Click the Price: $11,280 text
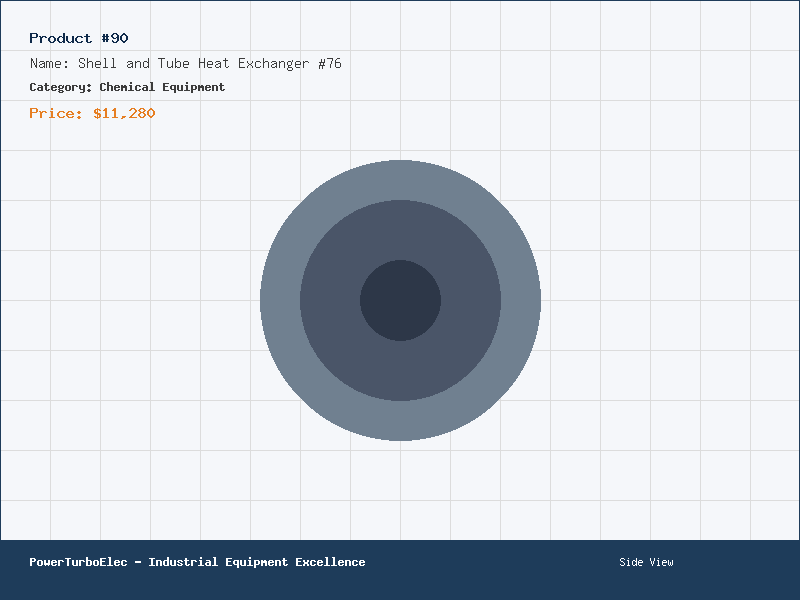Screen dimensions: 800x600 [92, 113]
